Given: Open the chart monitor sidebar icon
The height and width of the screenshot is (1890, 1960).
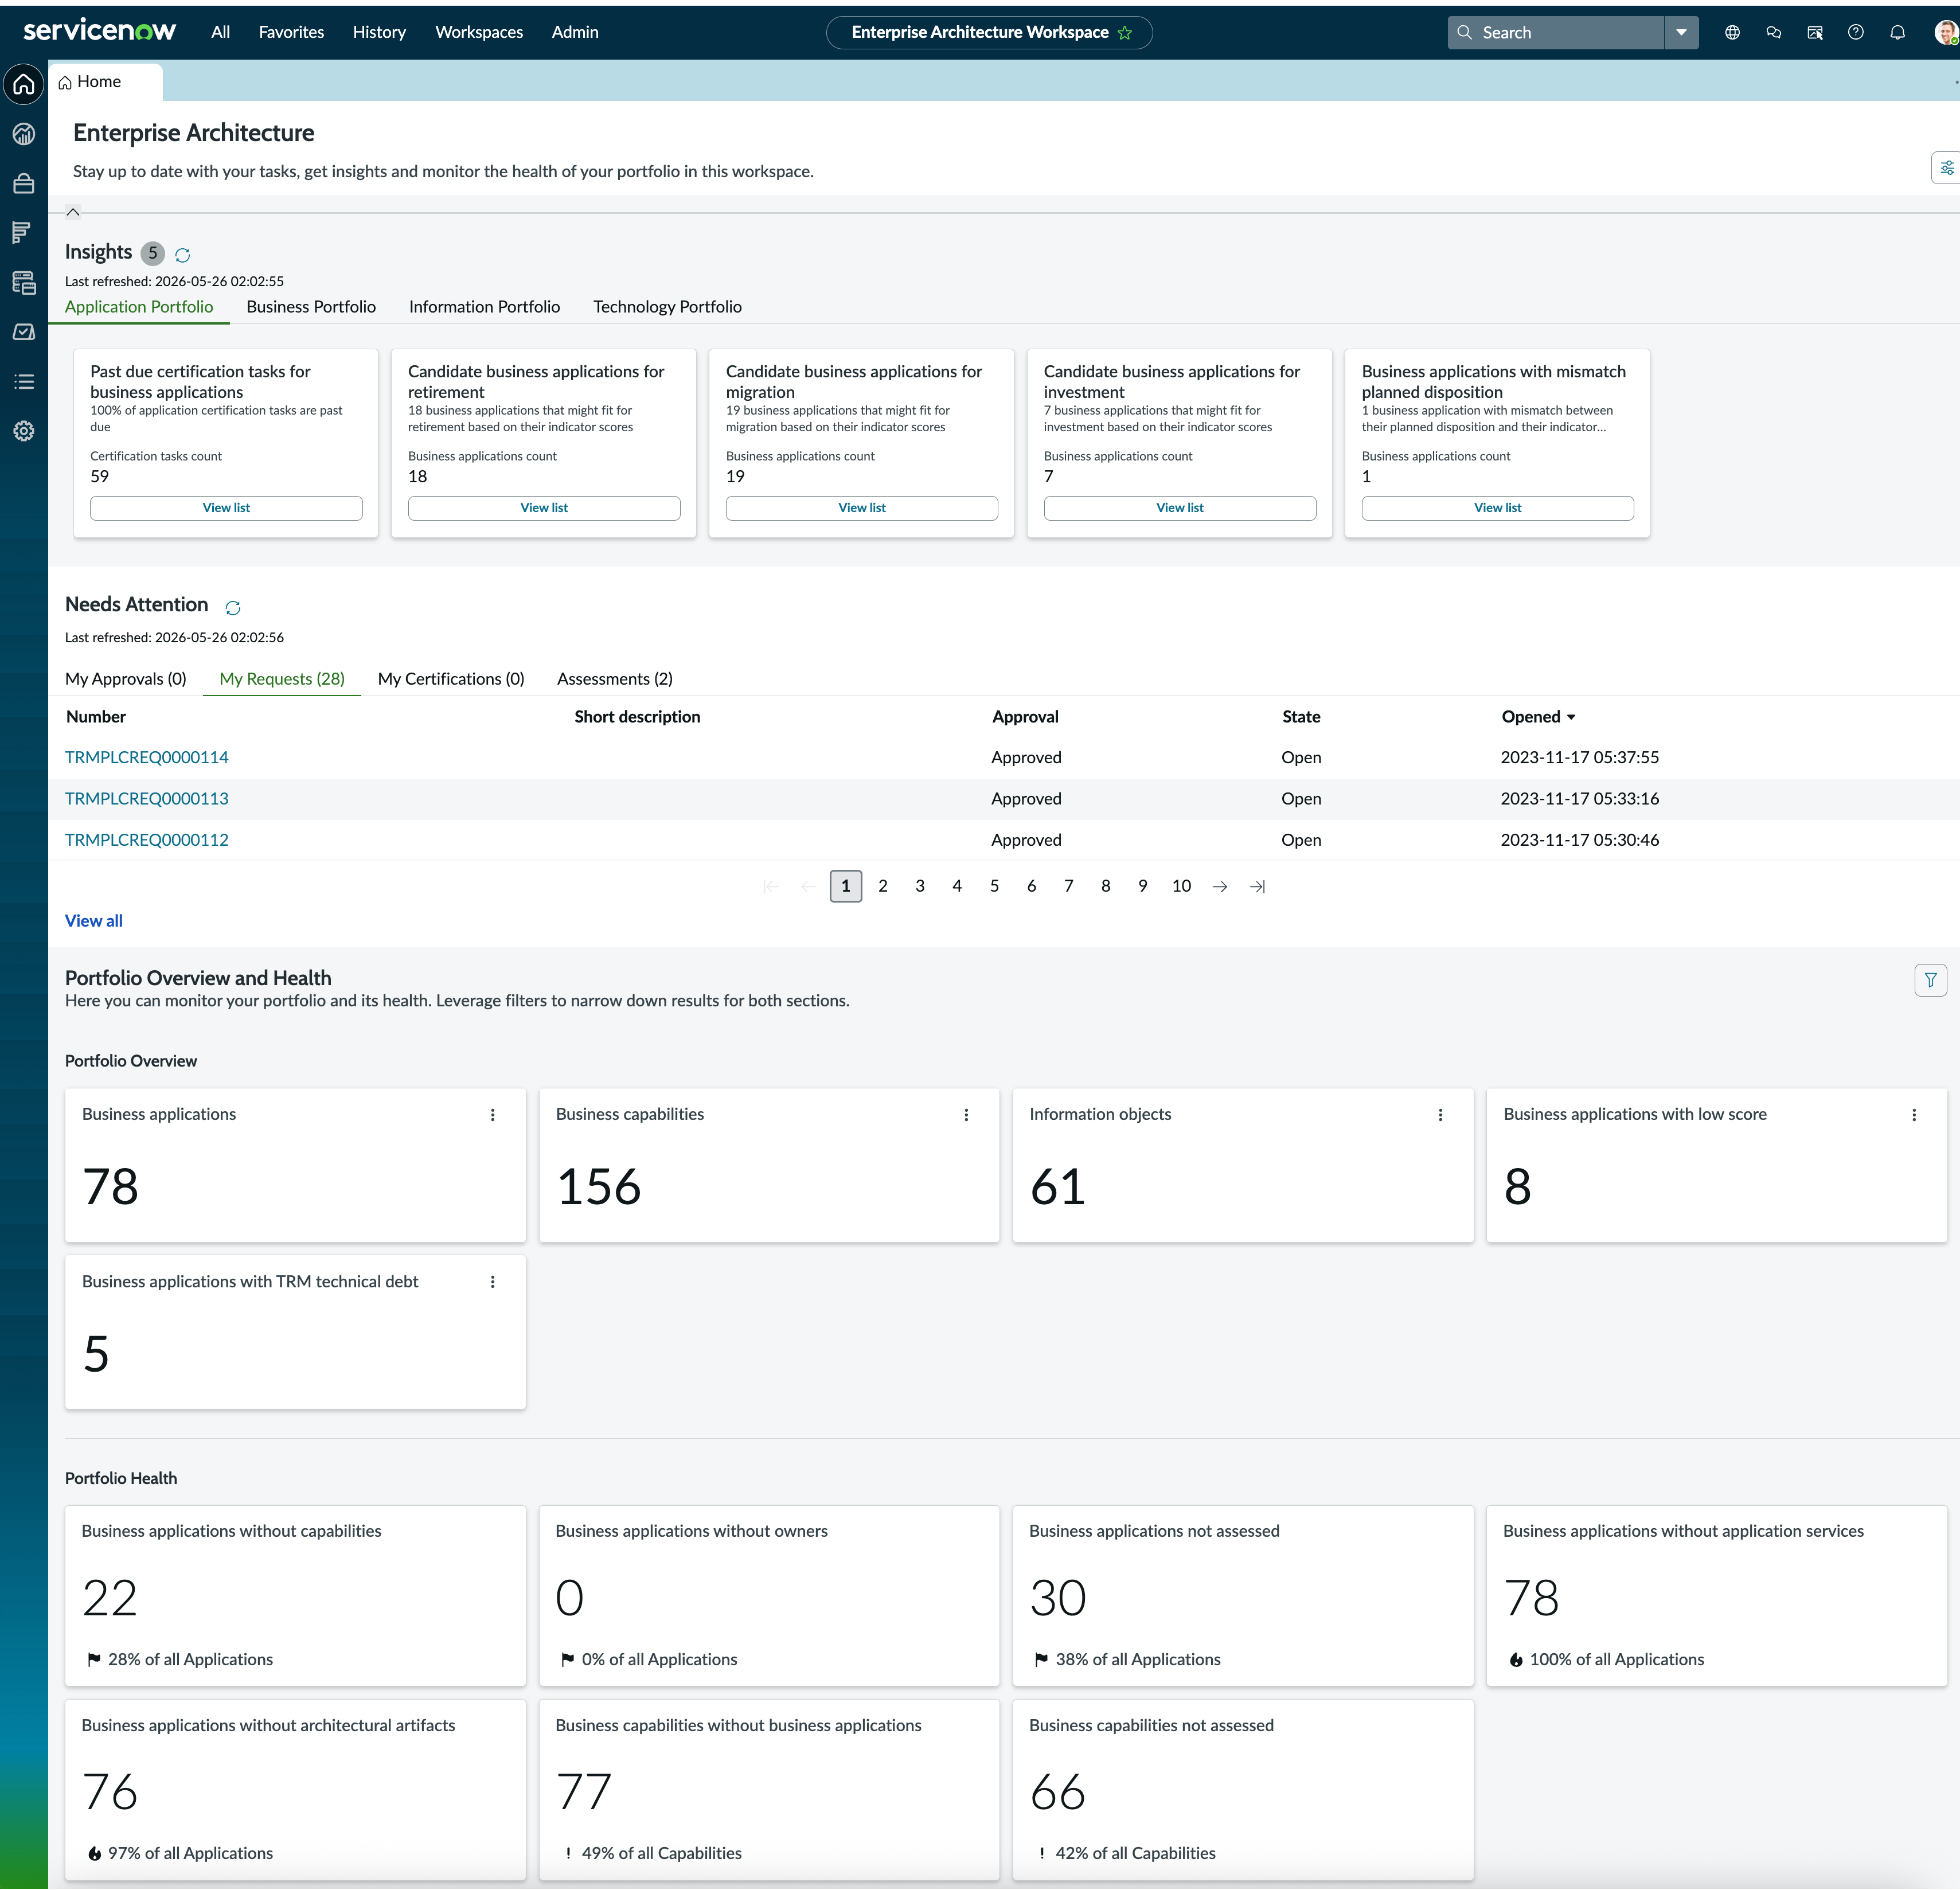Looking at the screenshot, I should tap(24, 332).
